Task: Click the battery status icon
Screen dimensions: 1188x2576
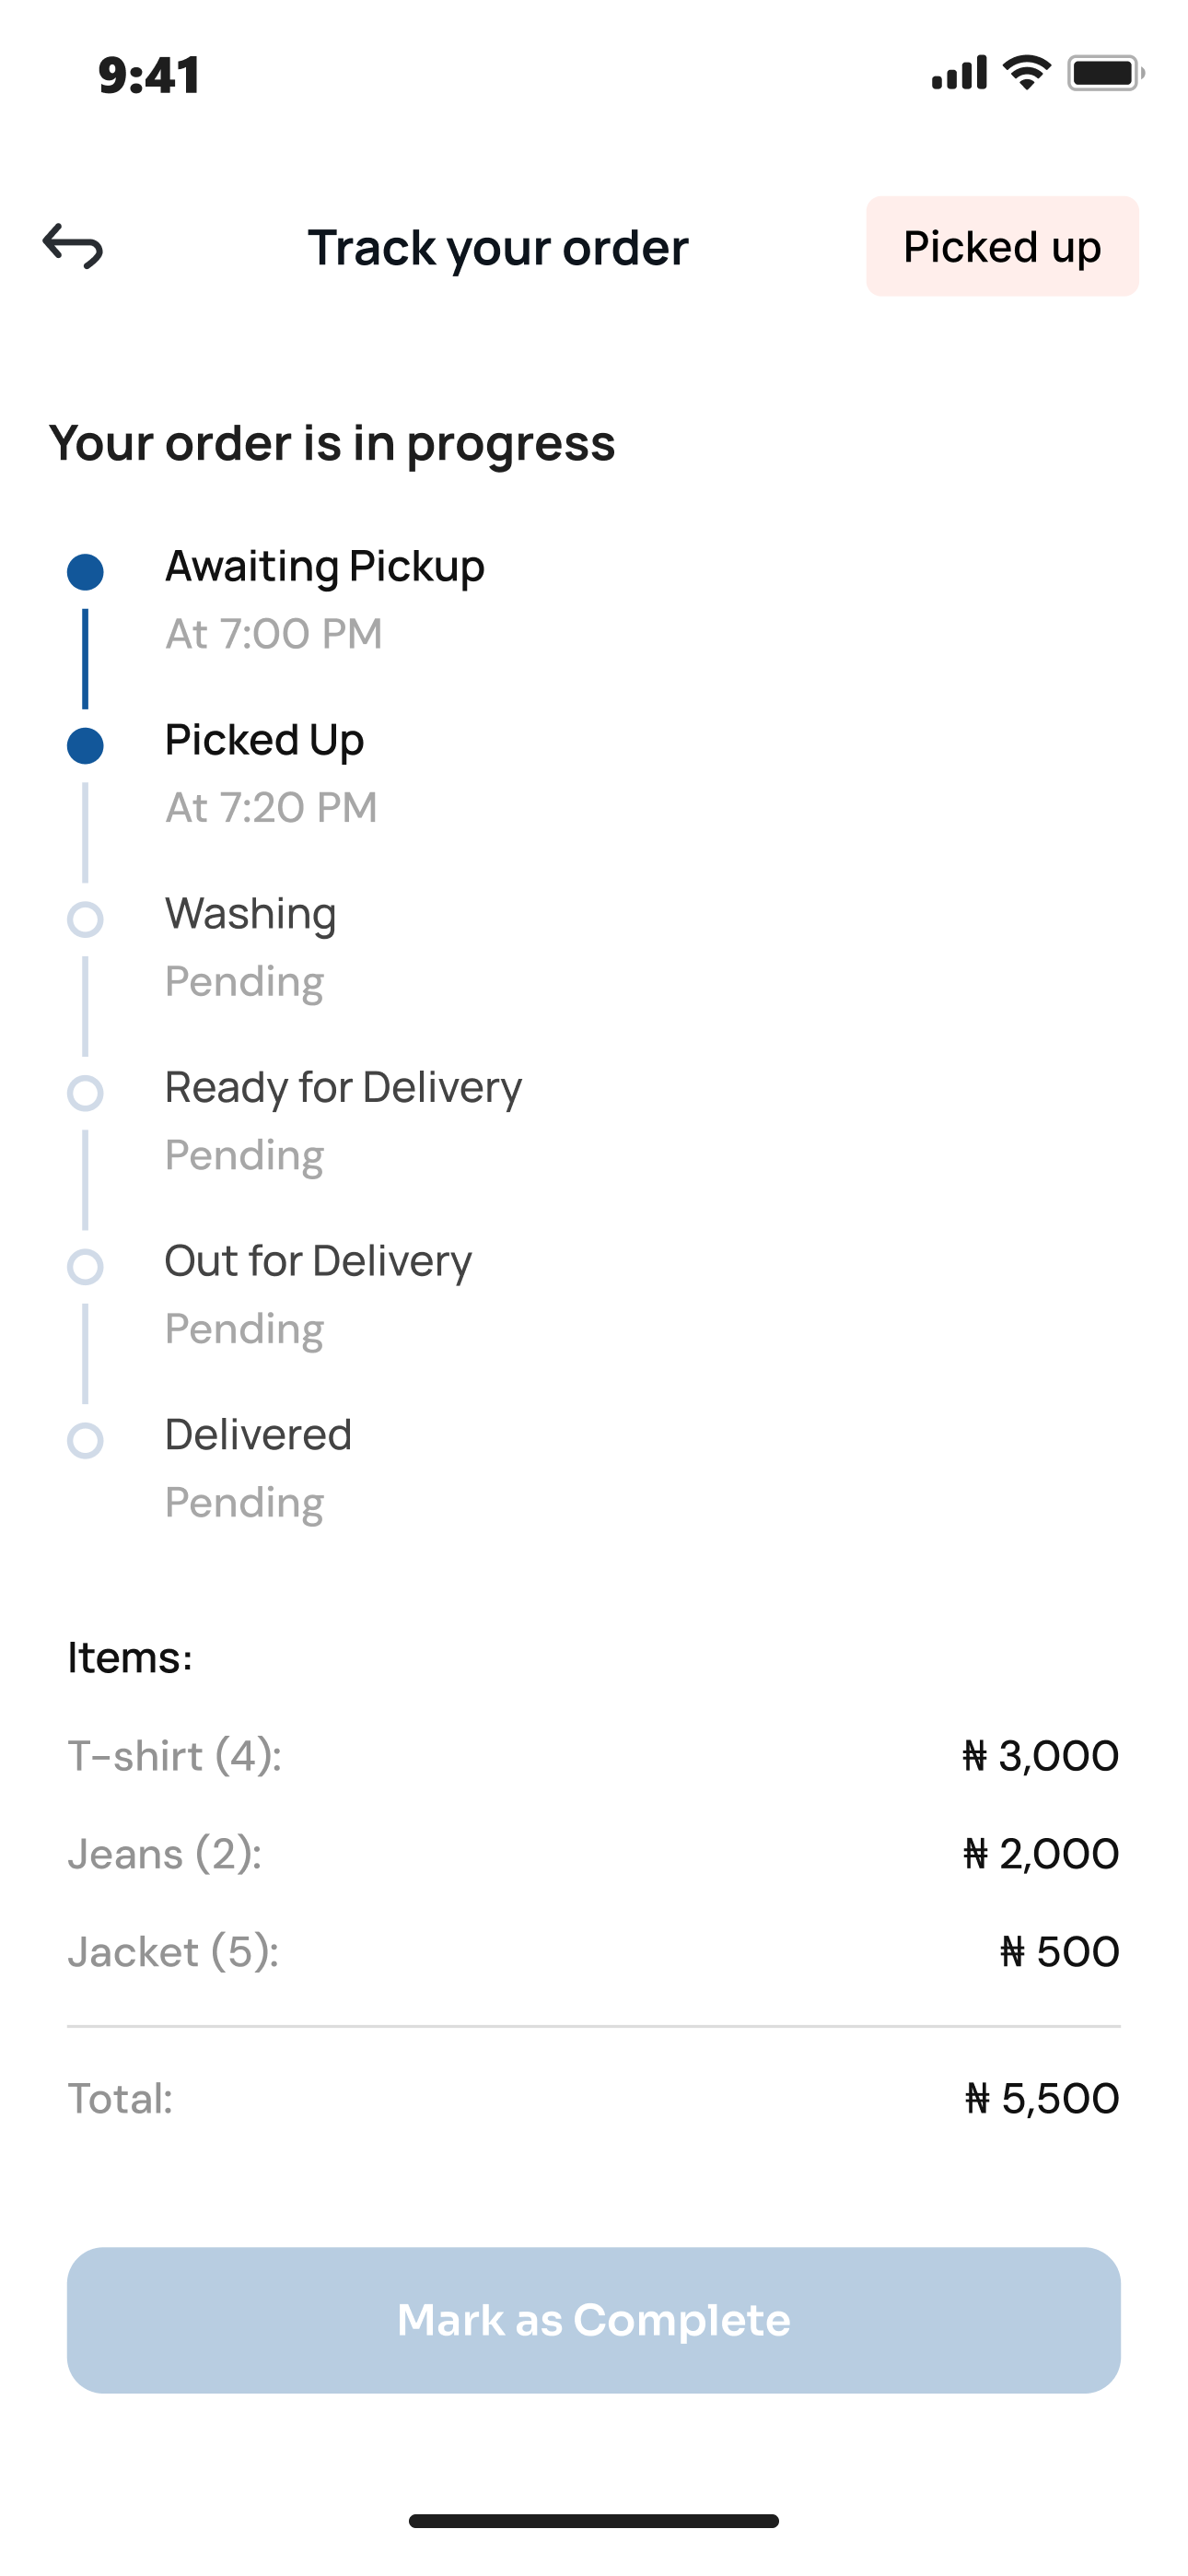Action: coord(1106,73)
